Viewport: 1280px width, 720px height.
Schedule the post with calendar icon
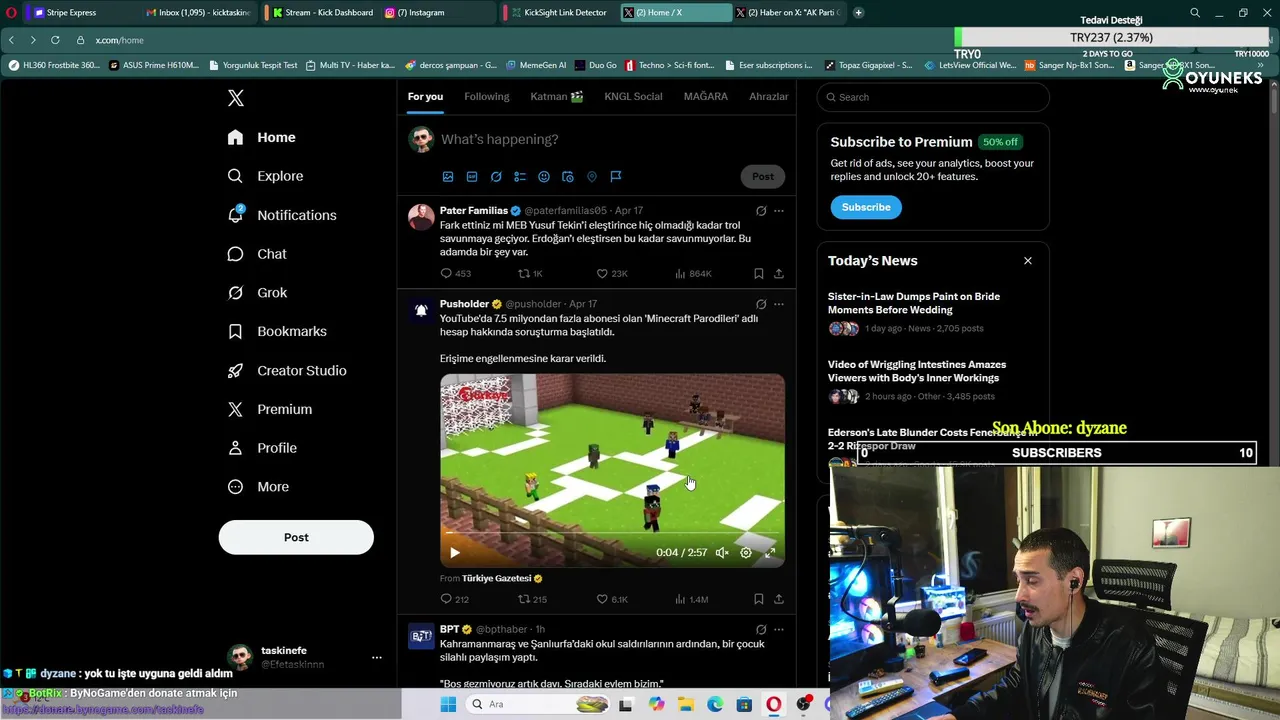568,177
